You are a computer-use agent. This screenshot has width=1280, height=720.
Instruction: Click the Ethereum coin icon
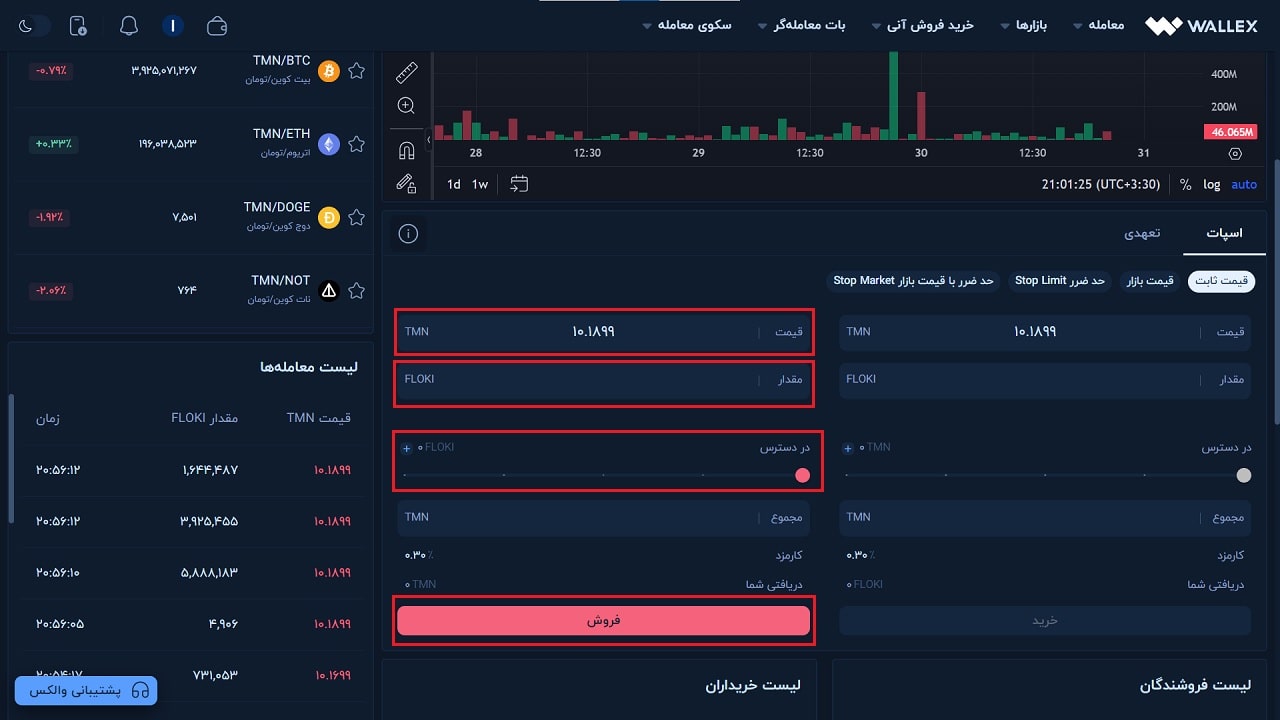[x=329, y=144]
